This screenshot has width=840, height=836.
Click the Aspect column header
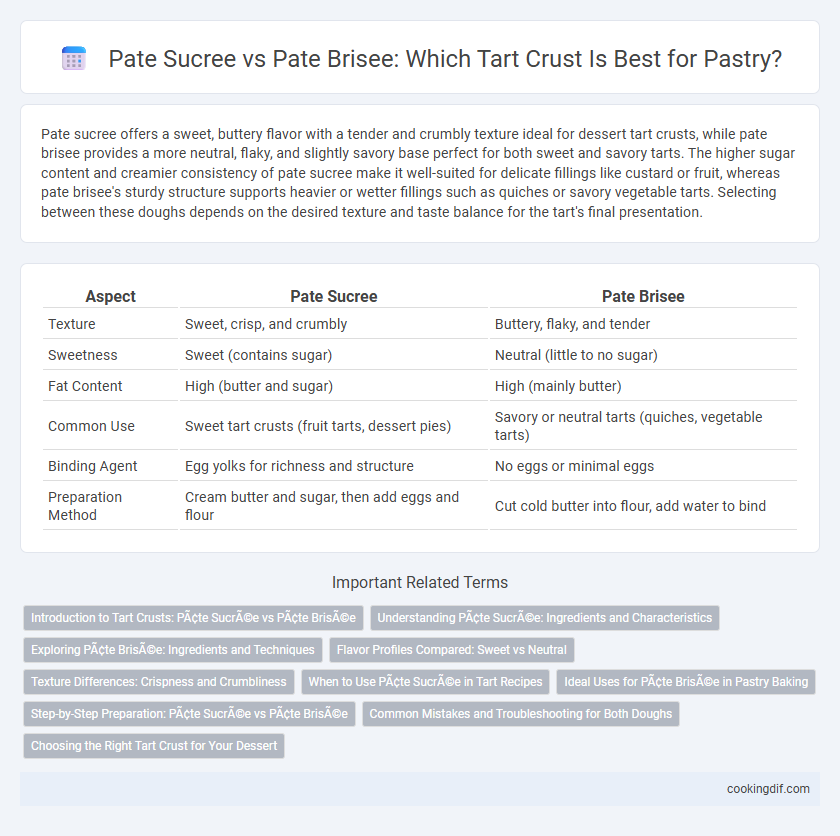coord(110,296)
